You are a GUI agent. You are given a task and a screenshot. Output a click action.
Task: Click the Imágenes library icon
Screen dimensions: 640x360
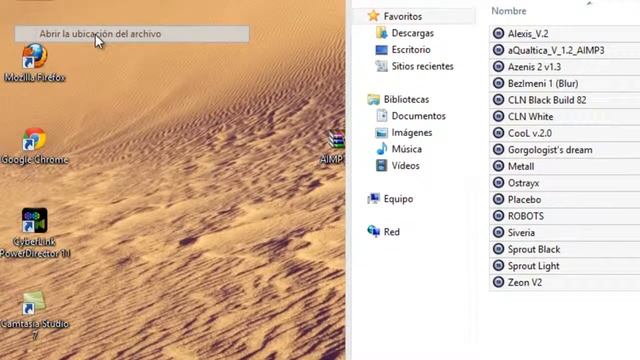coord(381,133)
